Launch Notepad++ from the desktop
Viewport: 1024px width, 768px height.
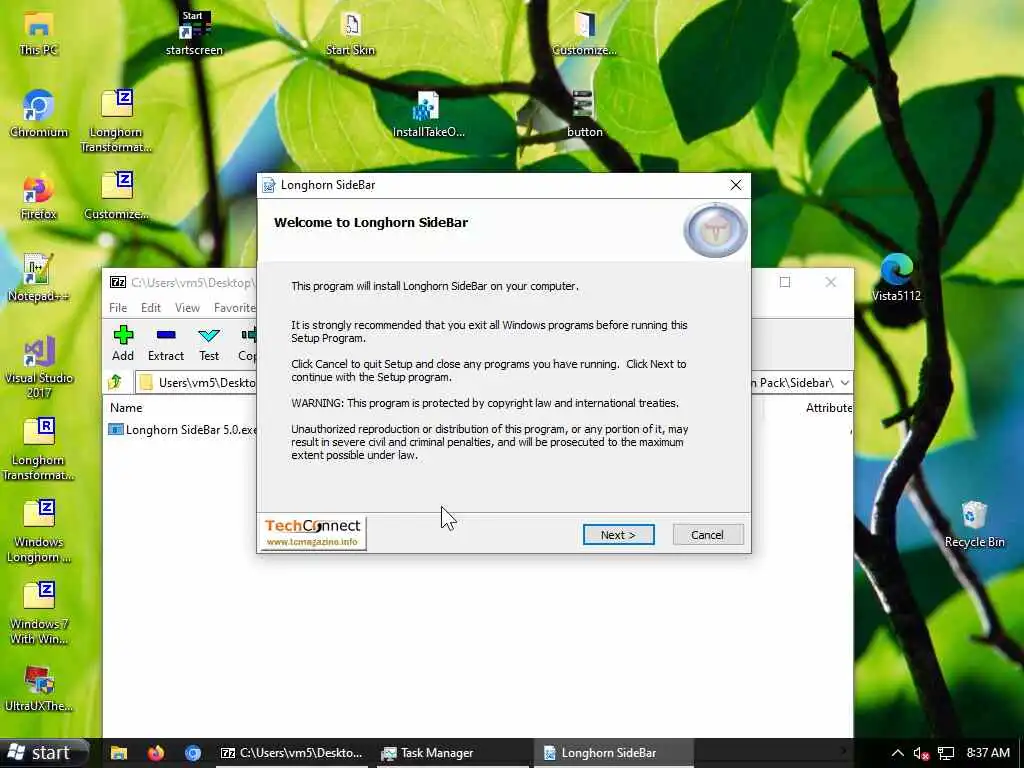pos(39,278)
